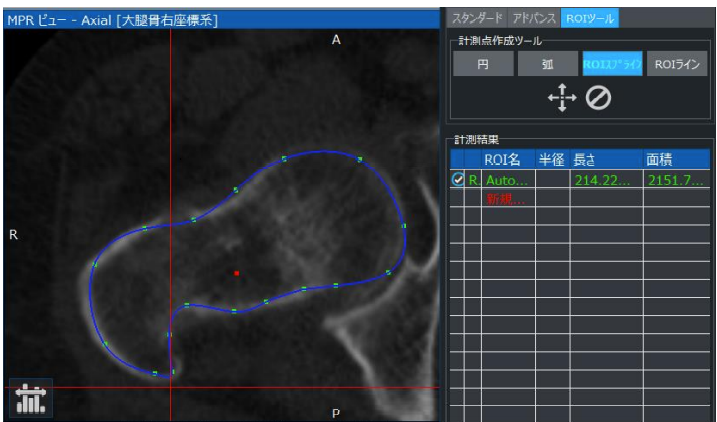Click the 長さ column header
The width and height of the screenshot is (717, 422).
coord(606,159)
